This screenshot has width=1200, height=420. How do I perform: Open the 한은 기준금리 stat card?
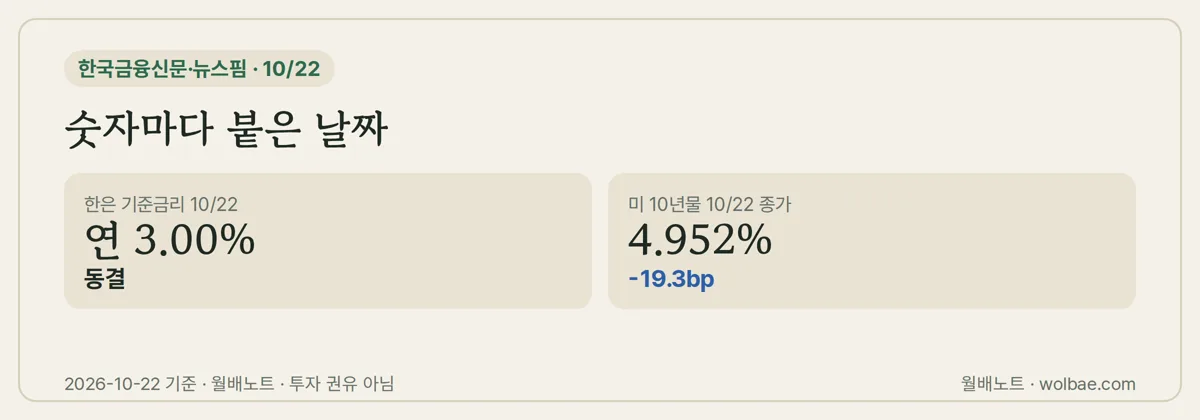(328, 241)
